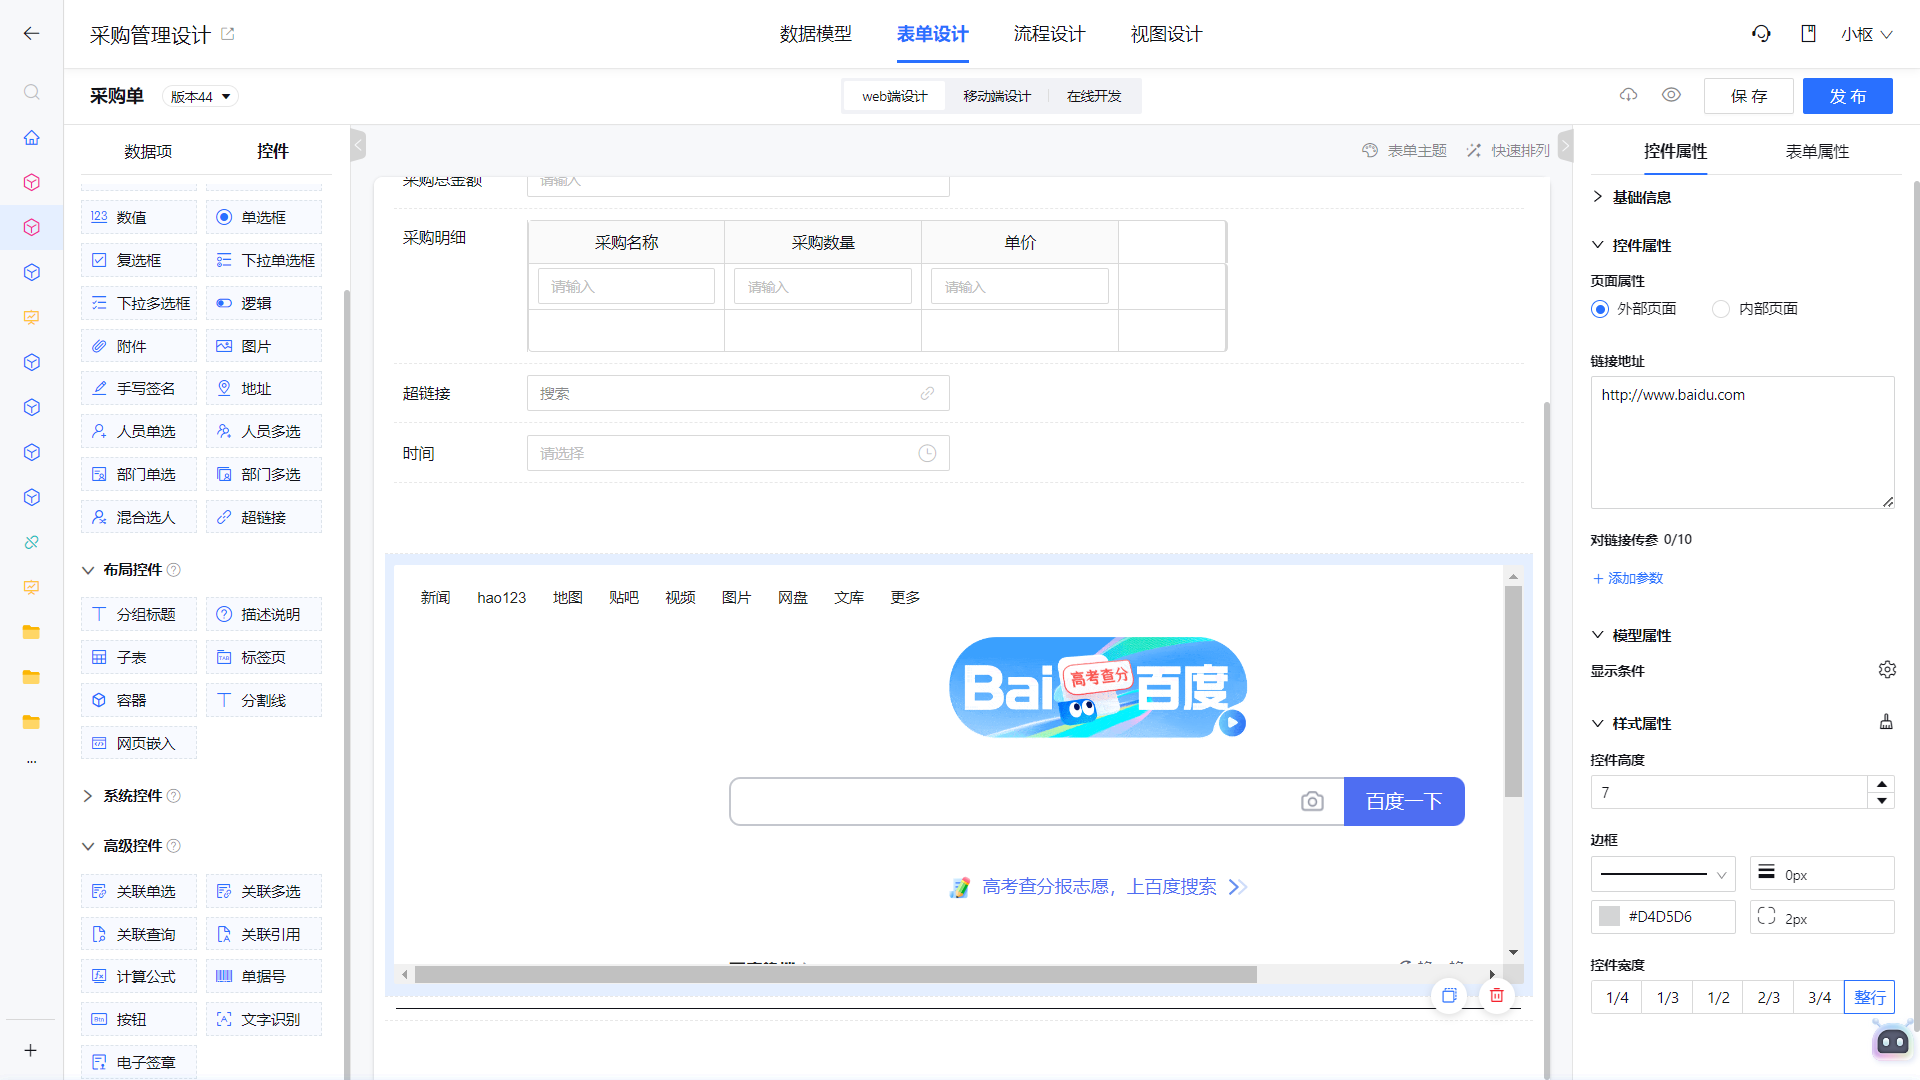The width and height of the screenshot is (1920, 1080).
Task: Add the 附件 attachment control
Action: (139, 346)
